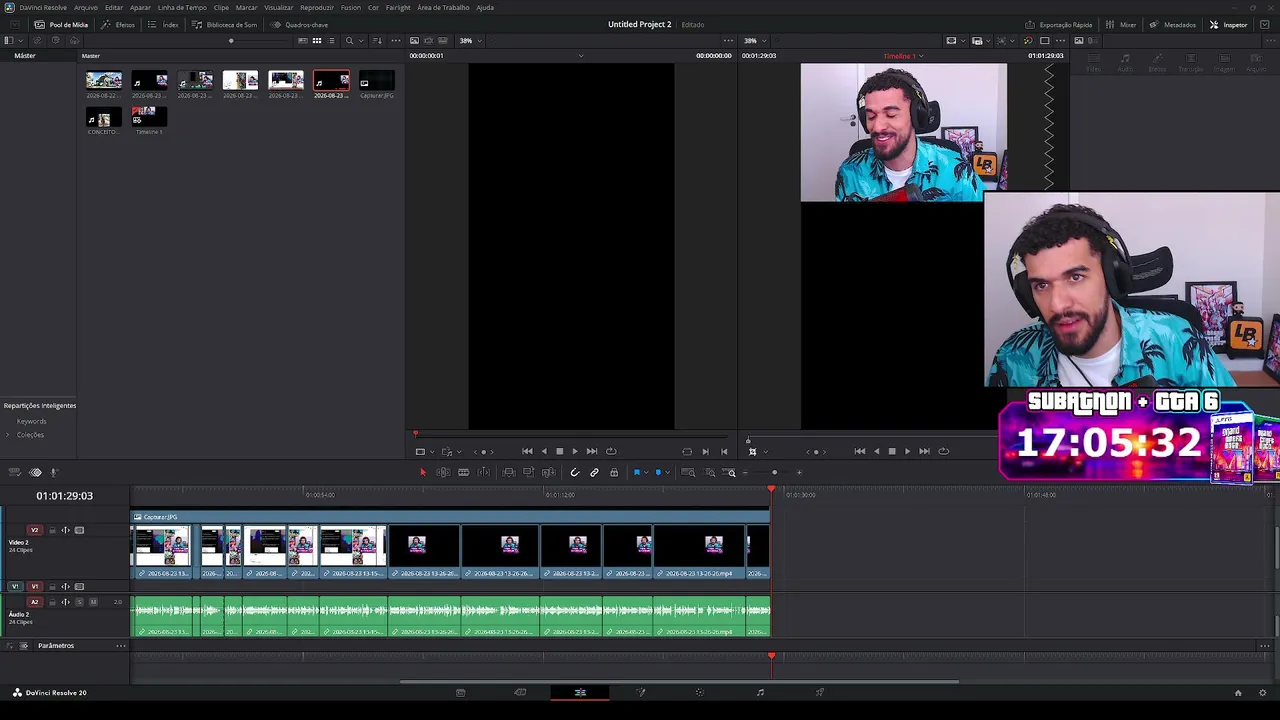Play the source viewer clip
The width and height of the screenshot is (1280, 720).
tap(574, 451)
